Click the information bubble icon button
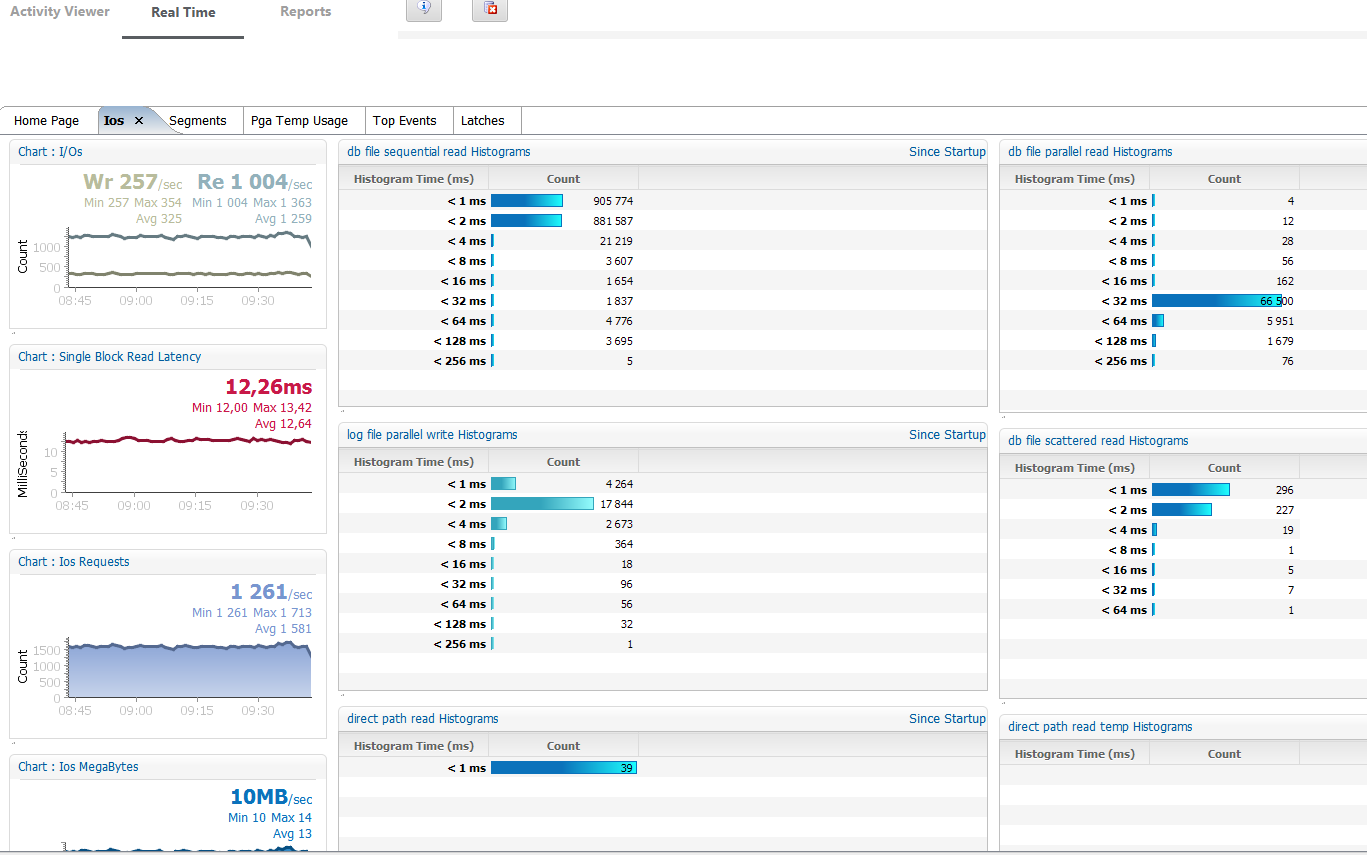The height and width of the screenshot is (855, 1367). click(424, 8)
